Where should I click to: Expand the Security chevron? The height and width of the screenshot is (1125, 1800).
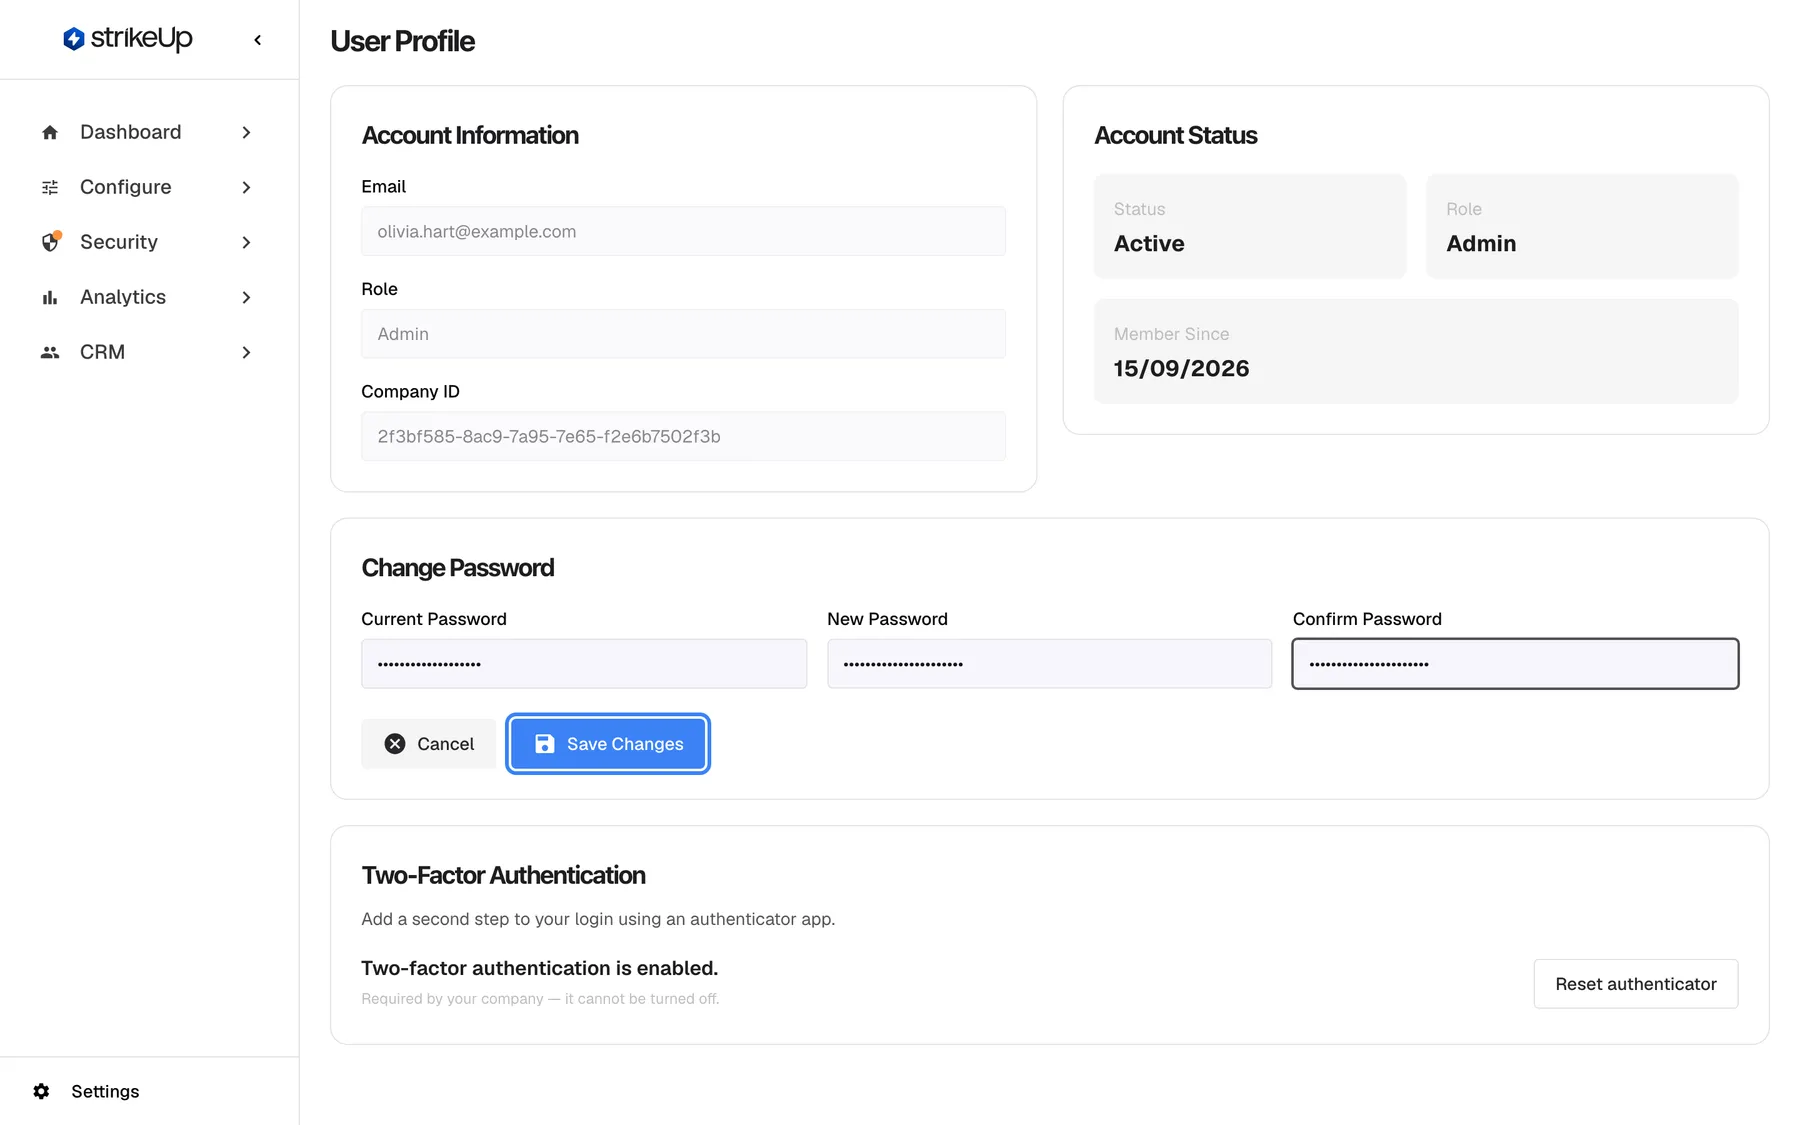click(246, 242)
